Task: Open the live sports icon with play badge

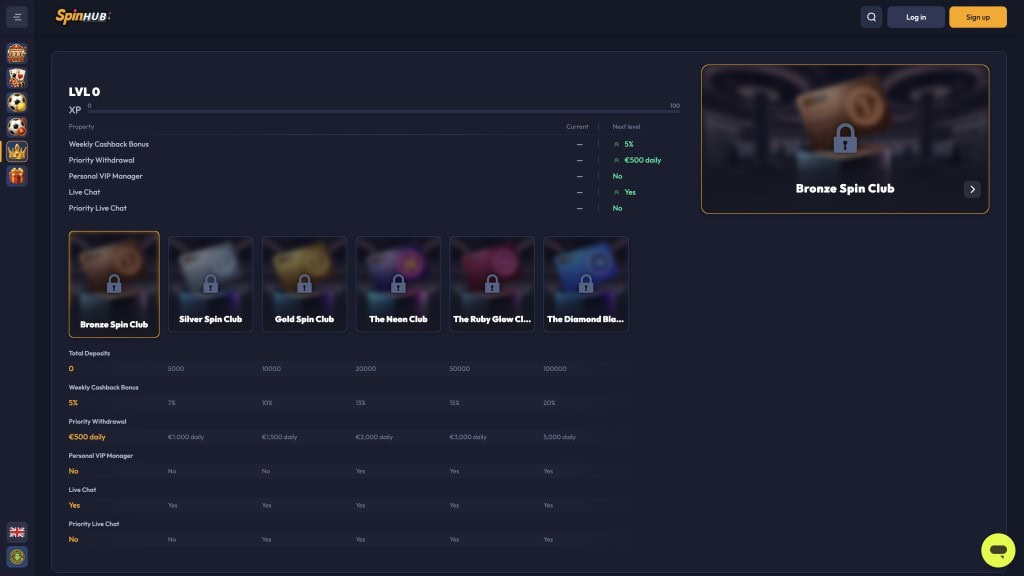Action: coord(17,127)
